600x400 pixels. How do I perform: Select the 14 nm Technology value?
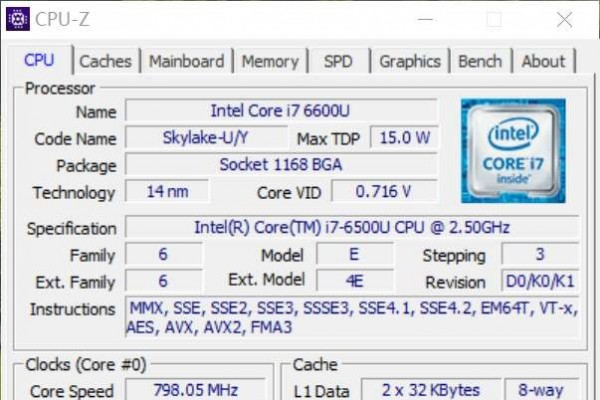tap(167, 191)
